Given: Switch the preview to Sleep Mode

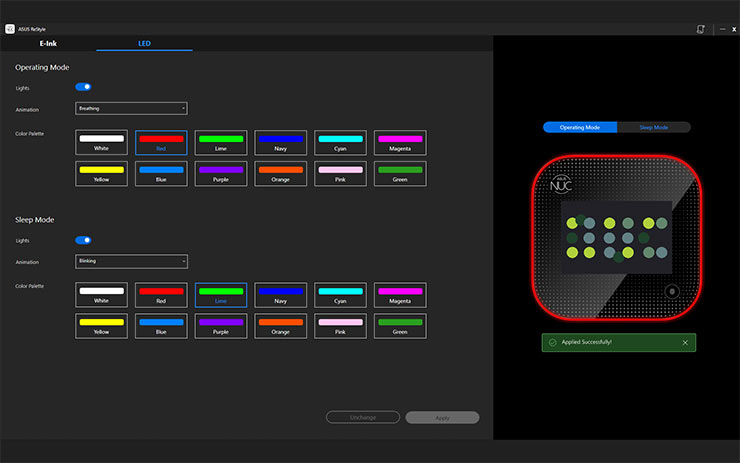Looking at the screenshot, I should click(x=654, y=127).
